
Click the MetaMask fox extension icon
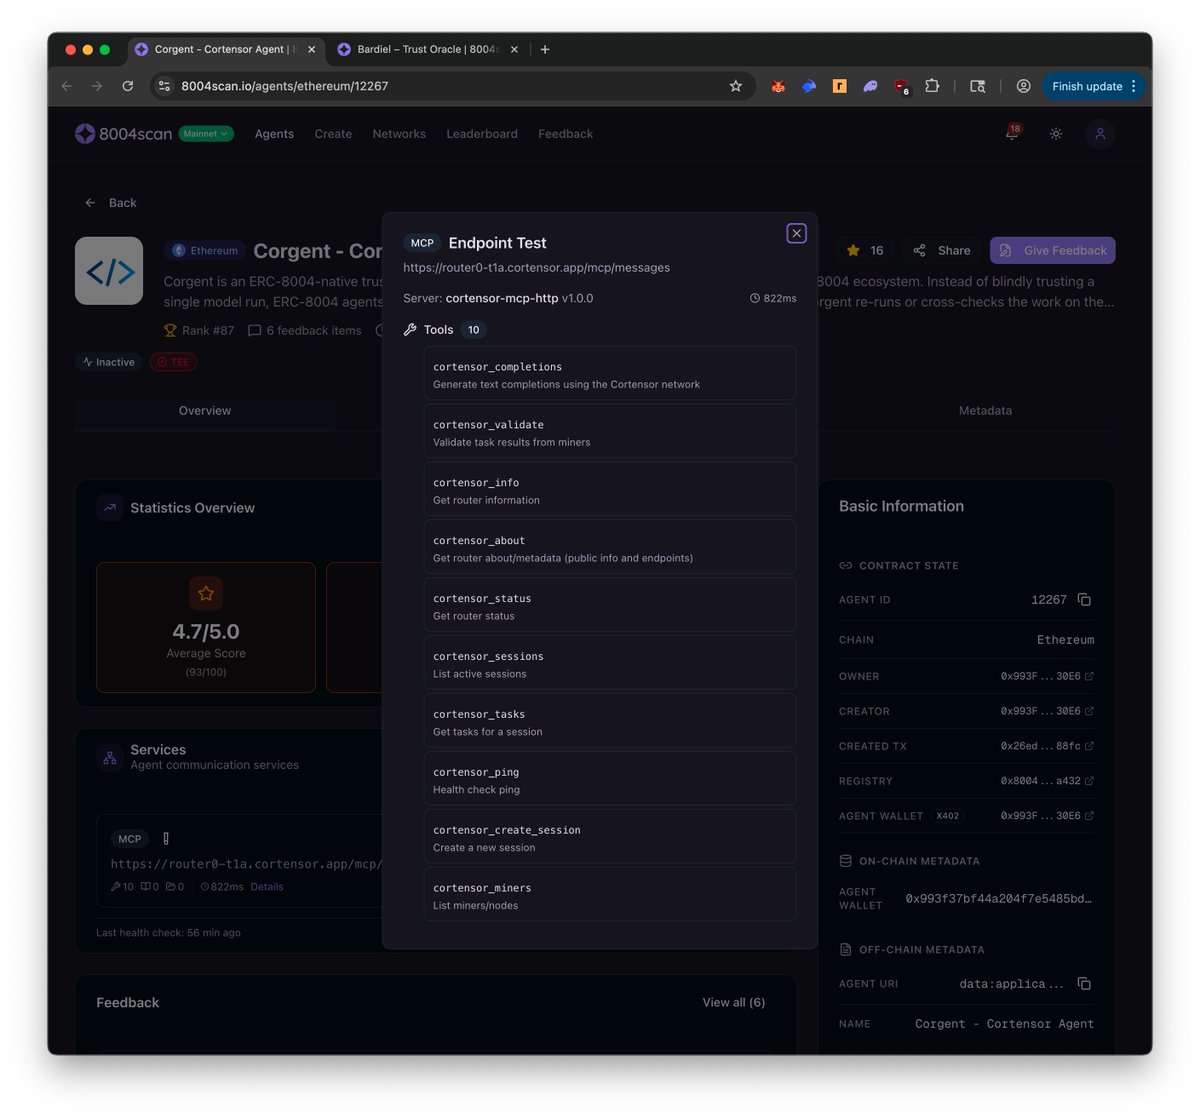778,86
